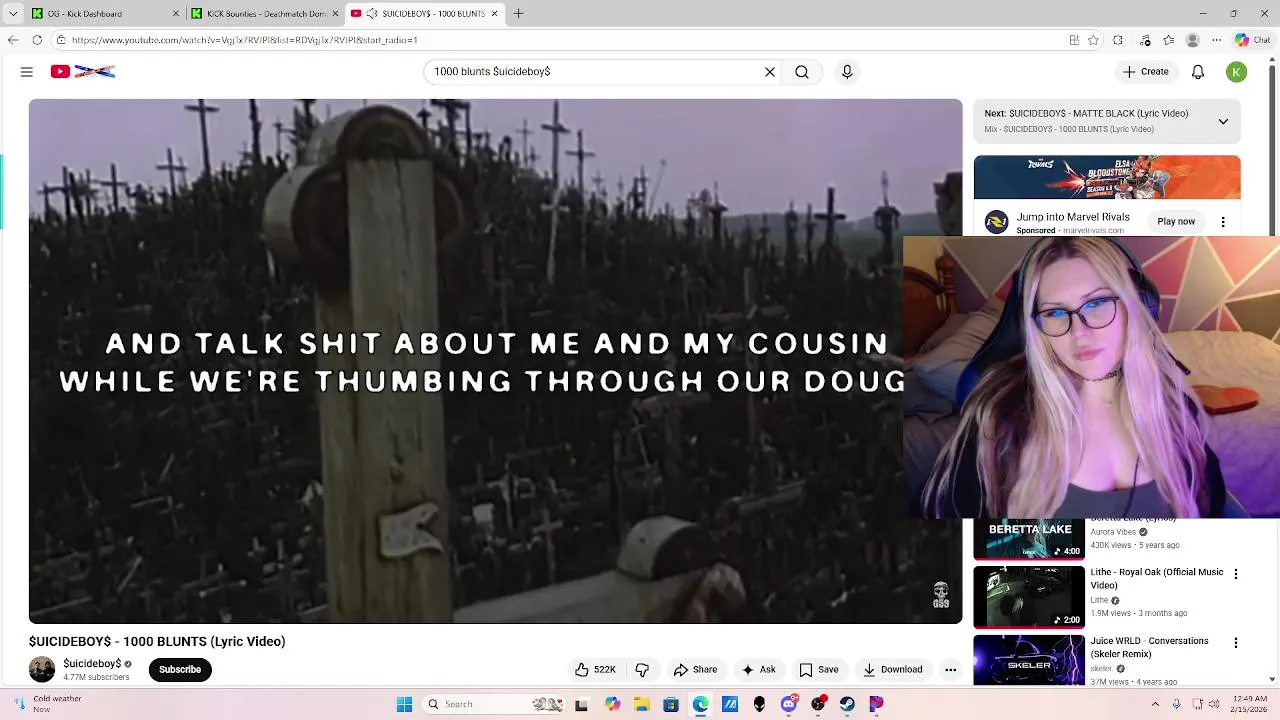This screenshot has height=720, width=1280.
Task: Open the YouTube Create menu
Action: 1146,72
